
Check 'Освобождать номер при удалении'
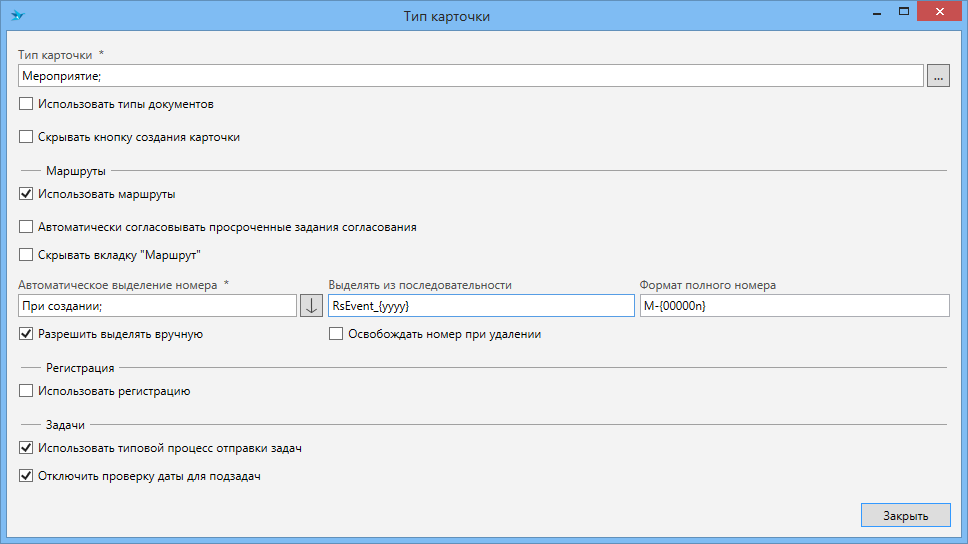(x=336, y=334)
